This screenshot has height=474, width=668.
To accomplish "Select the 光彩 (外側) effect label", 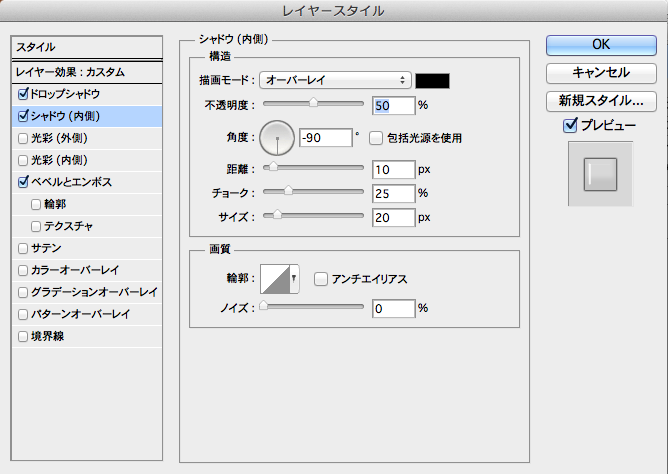I will coord(60,138).
